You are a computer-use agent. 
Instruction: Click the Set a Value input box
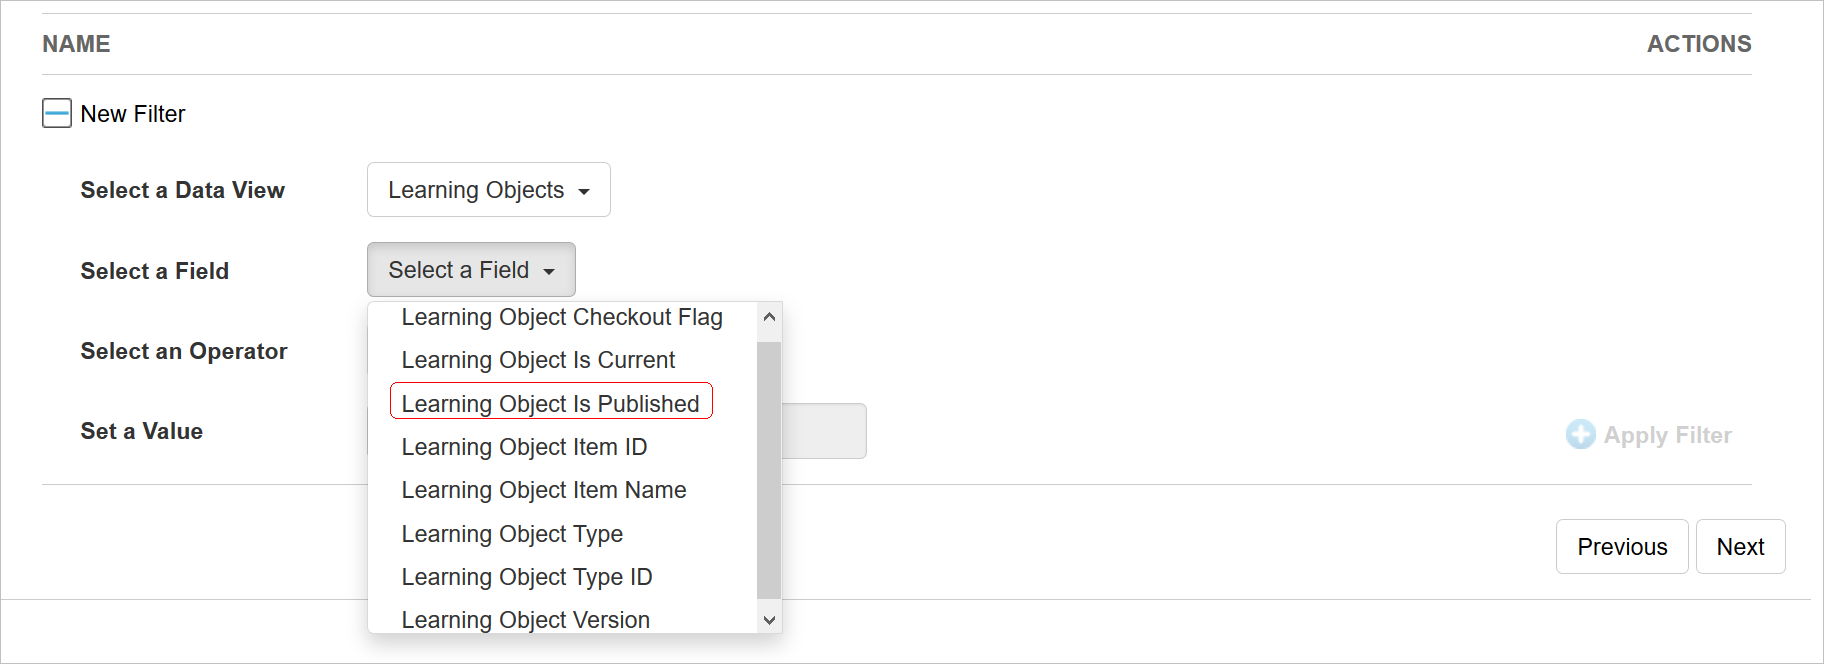pos(823,431)
